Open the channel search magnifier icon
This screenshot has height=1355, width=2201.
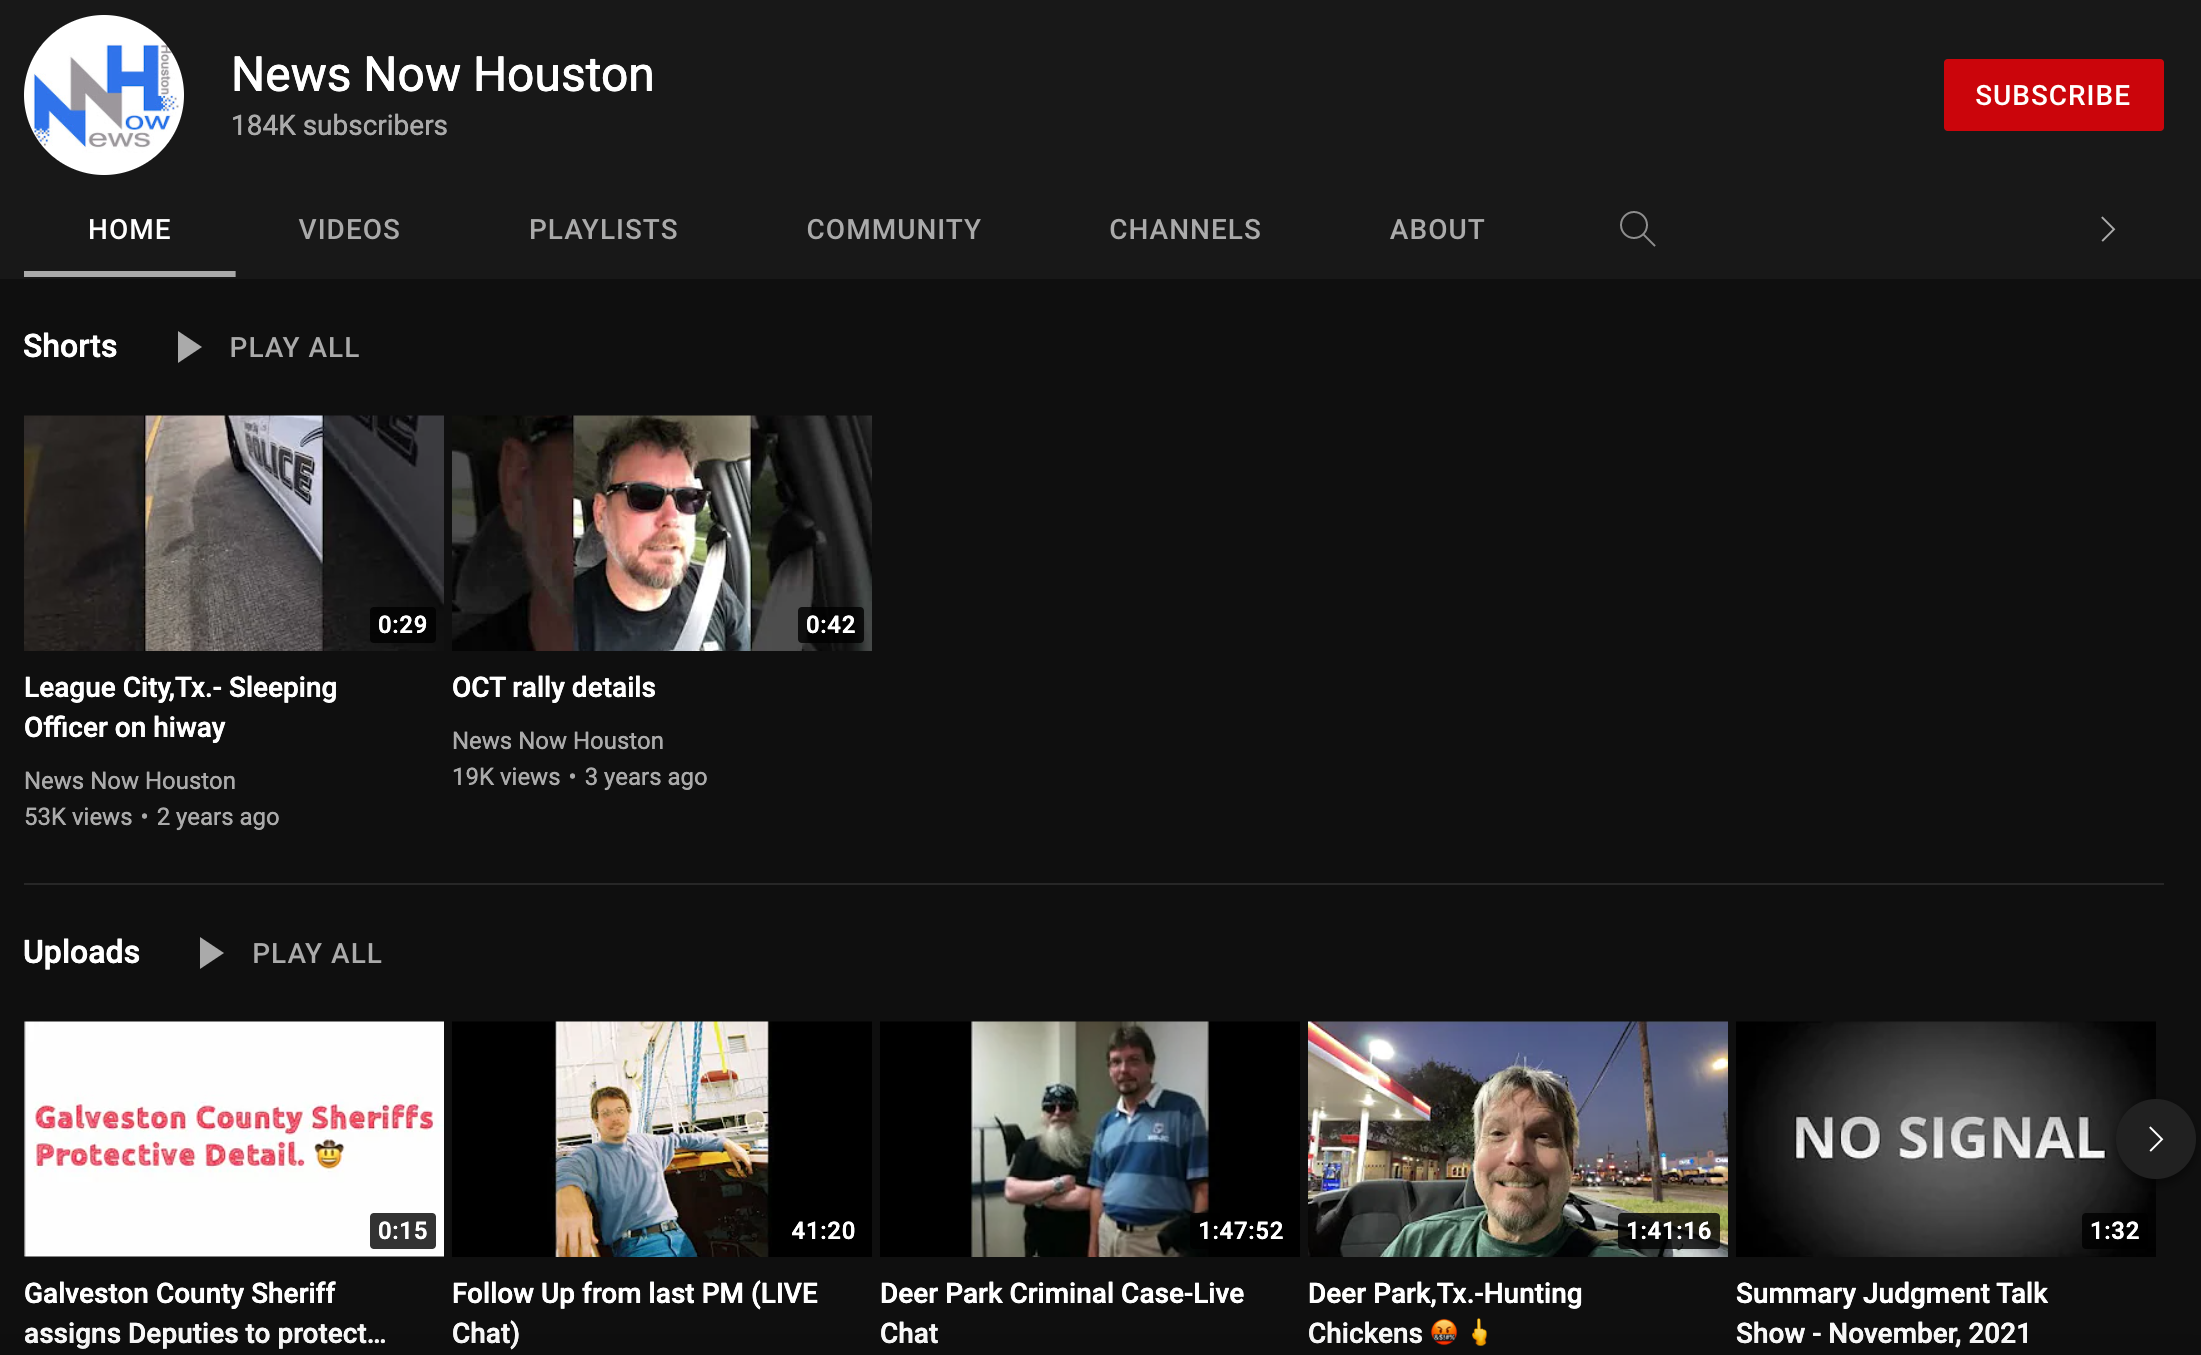pos(1637,229)
